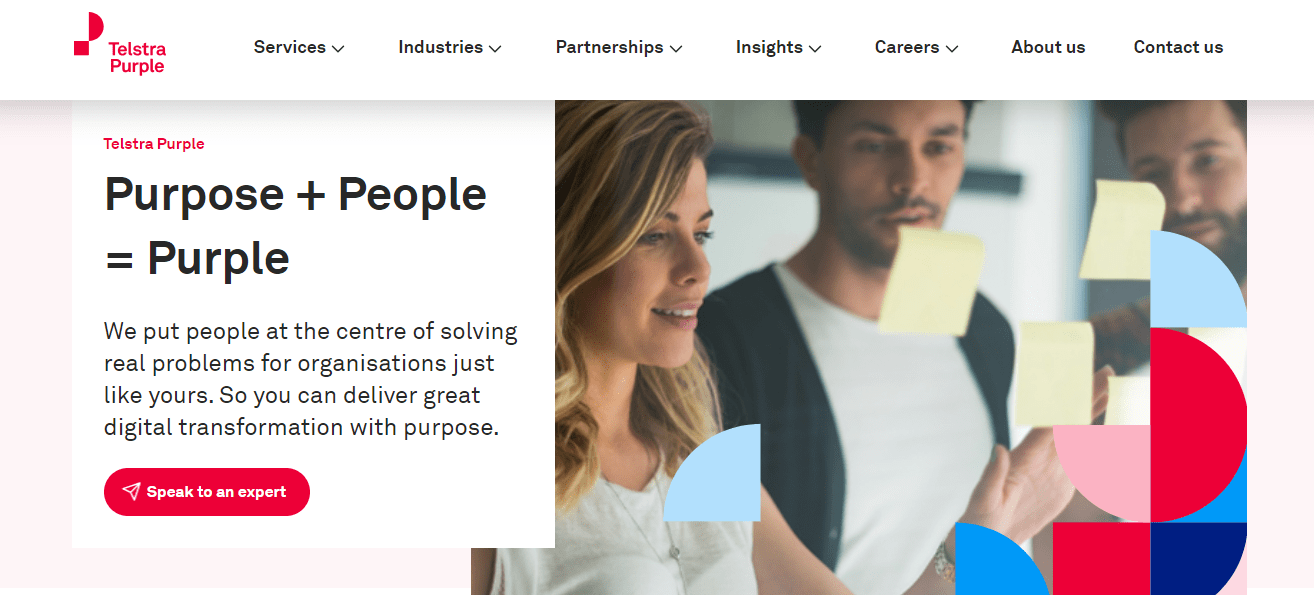Open the Insights dropdown chevron

815,48
